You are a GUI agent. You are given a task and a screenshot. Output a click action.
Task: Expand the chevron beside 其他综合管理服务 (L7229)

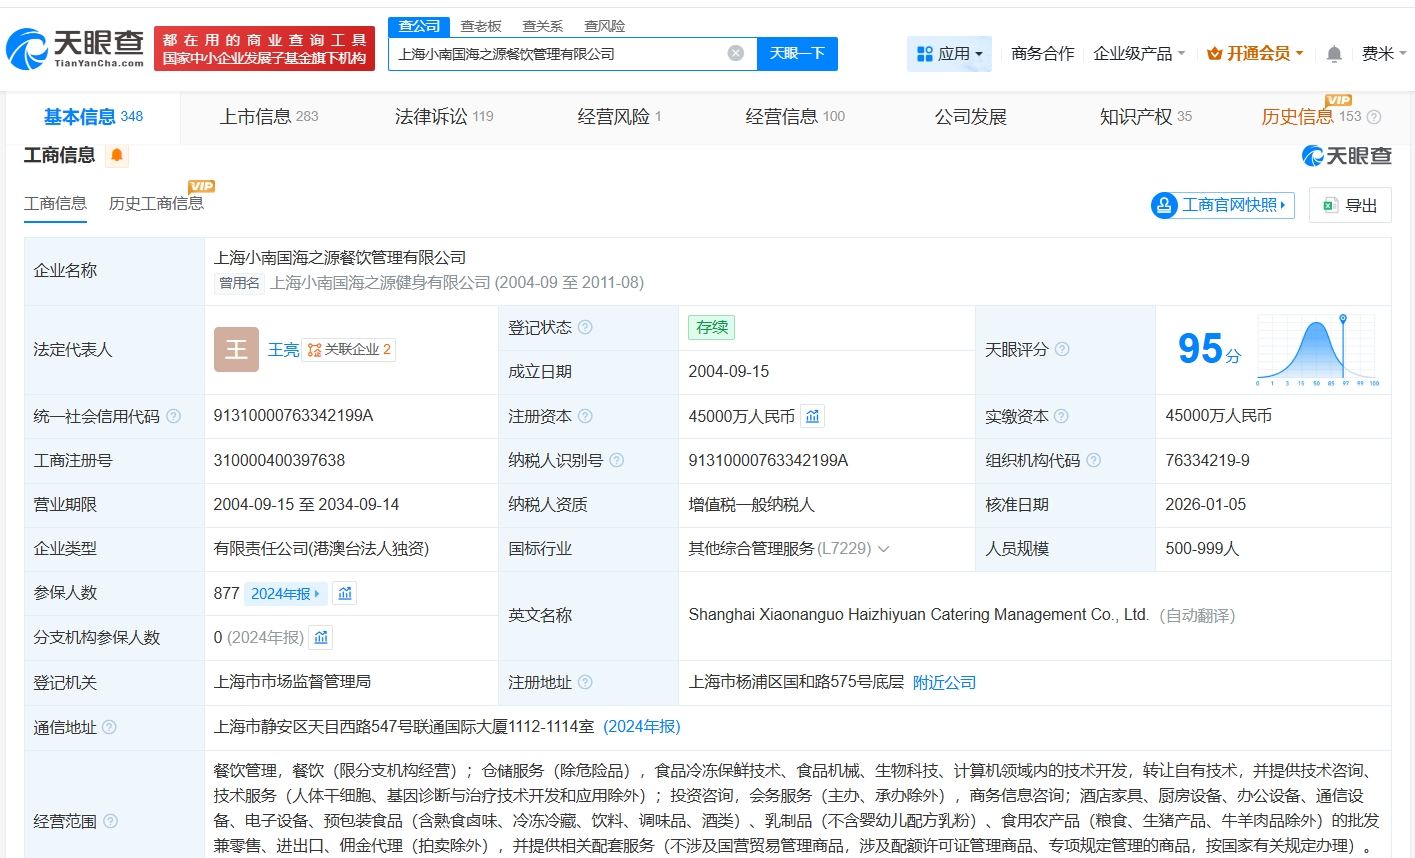tap(882, 548)
